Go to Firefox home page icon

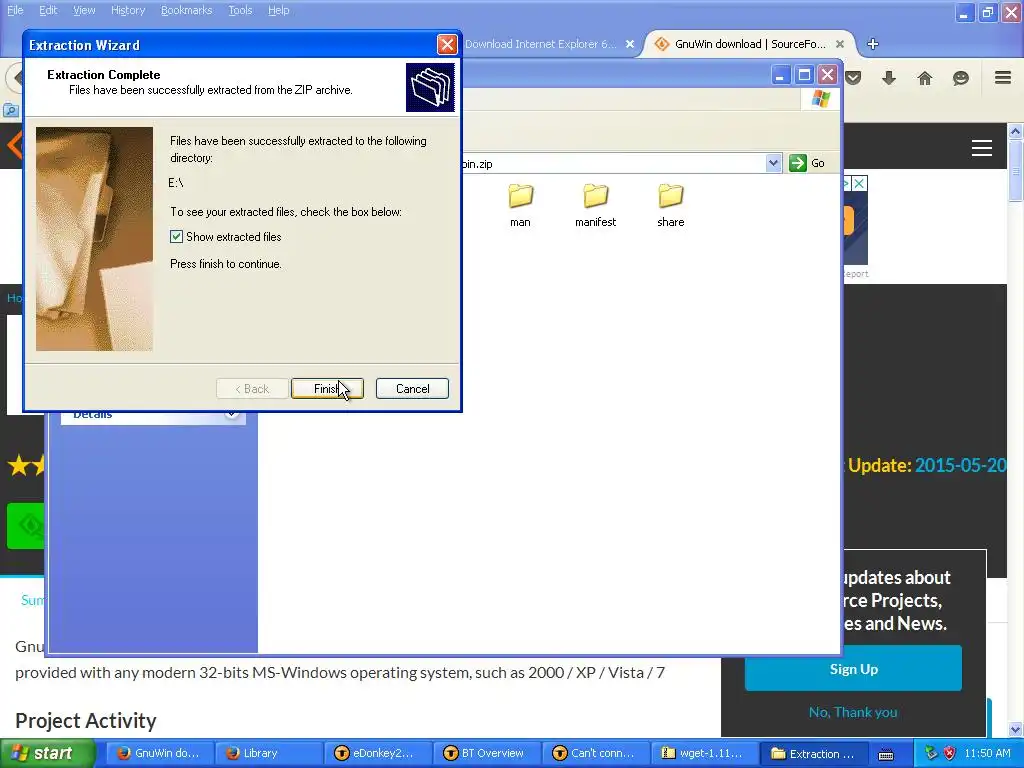click(x=925, y=78)
